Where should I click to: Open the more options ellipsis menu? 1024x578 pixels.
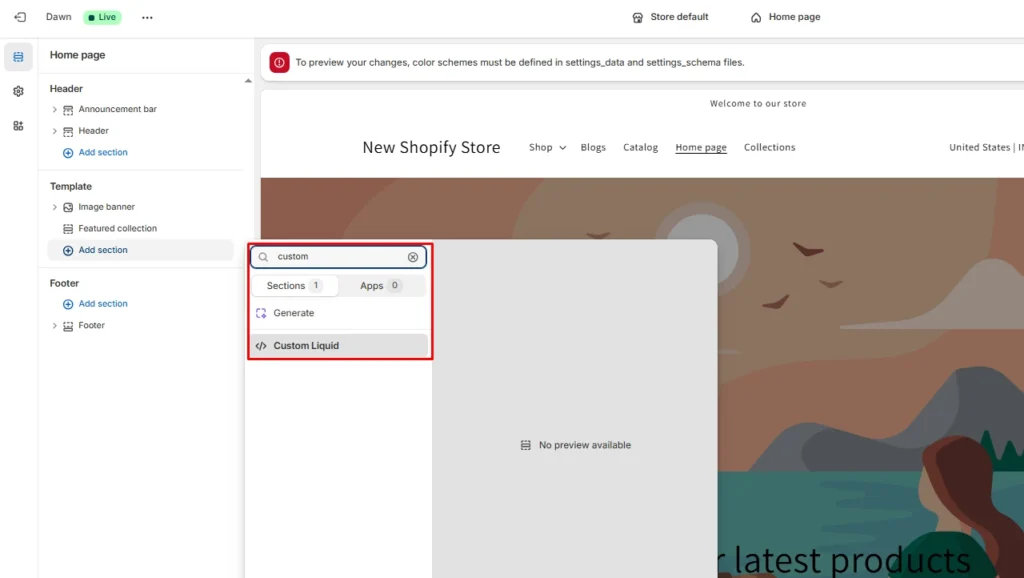tap(147, 17)
